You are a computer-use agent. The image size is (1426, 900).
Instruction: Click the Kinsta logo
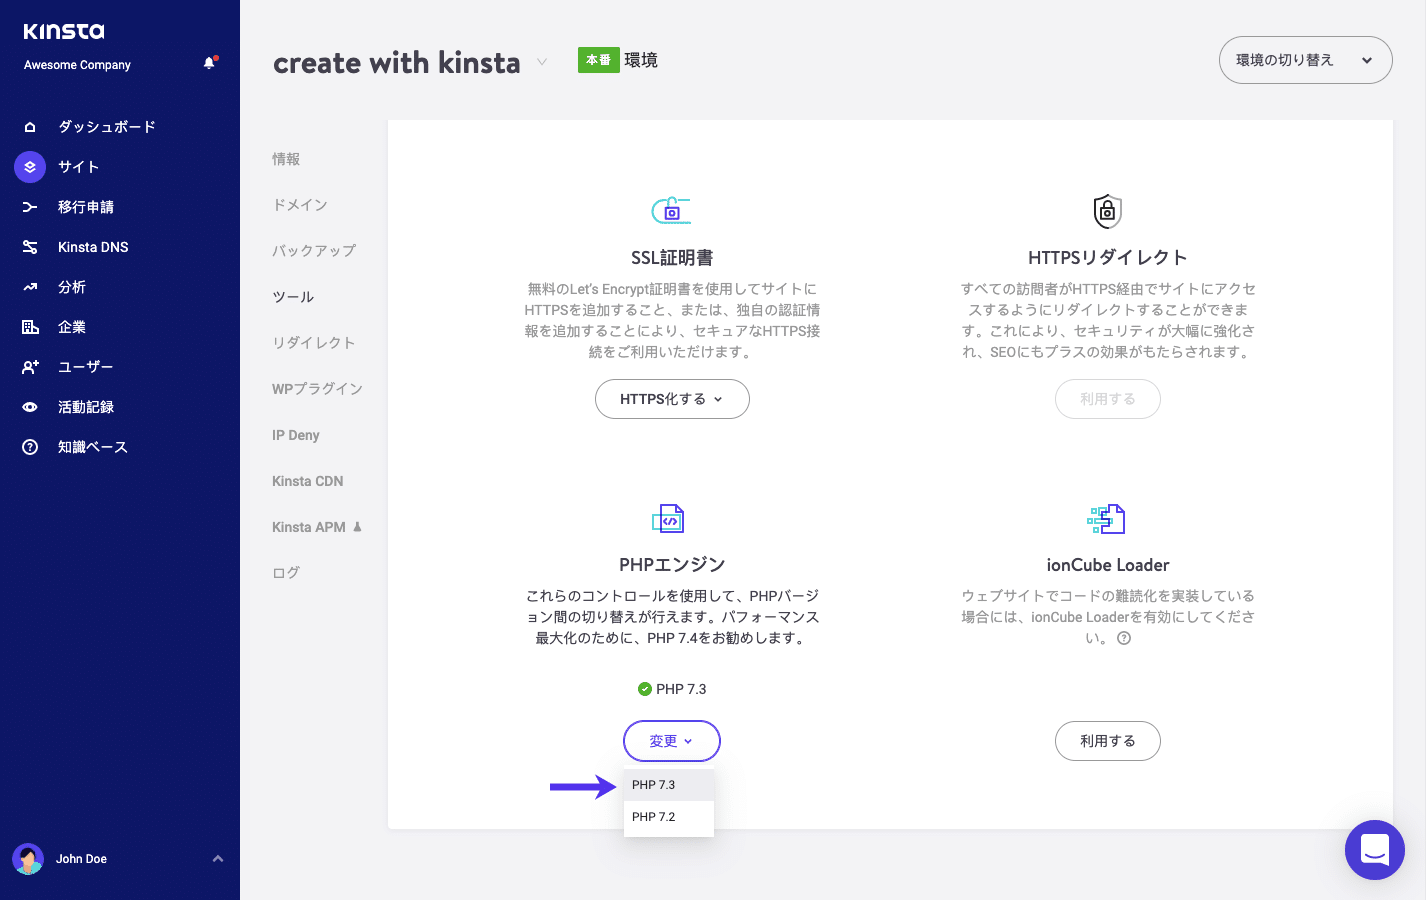(x=62, y=31)
